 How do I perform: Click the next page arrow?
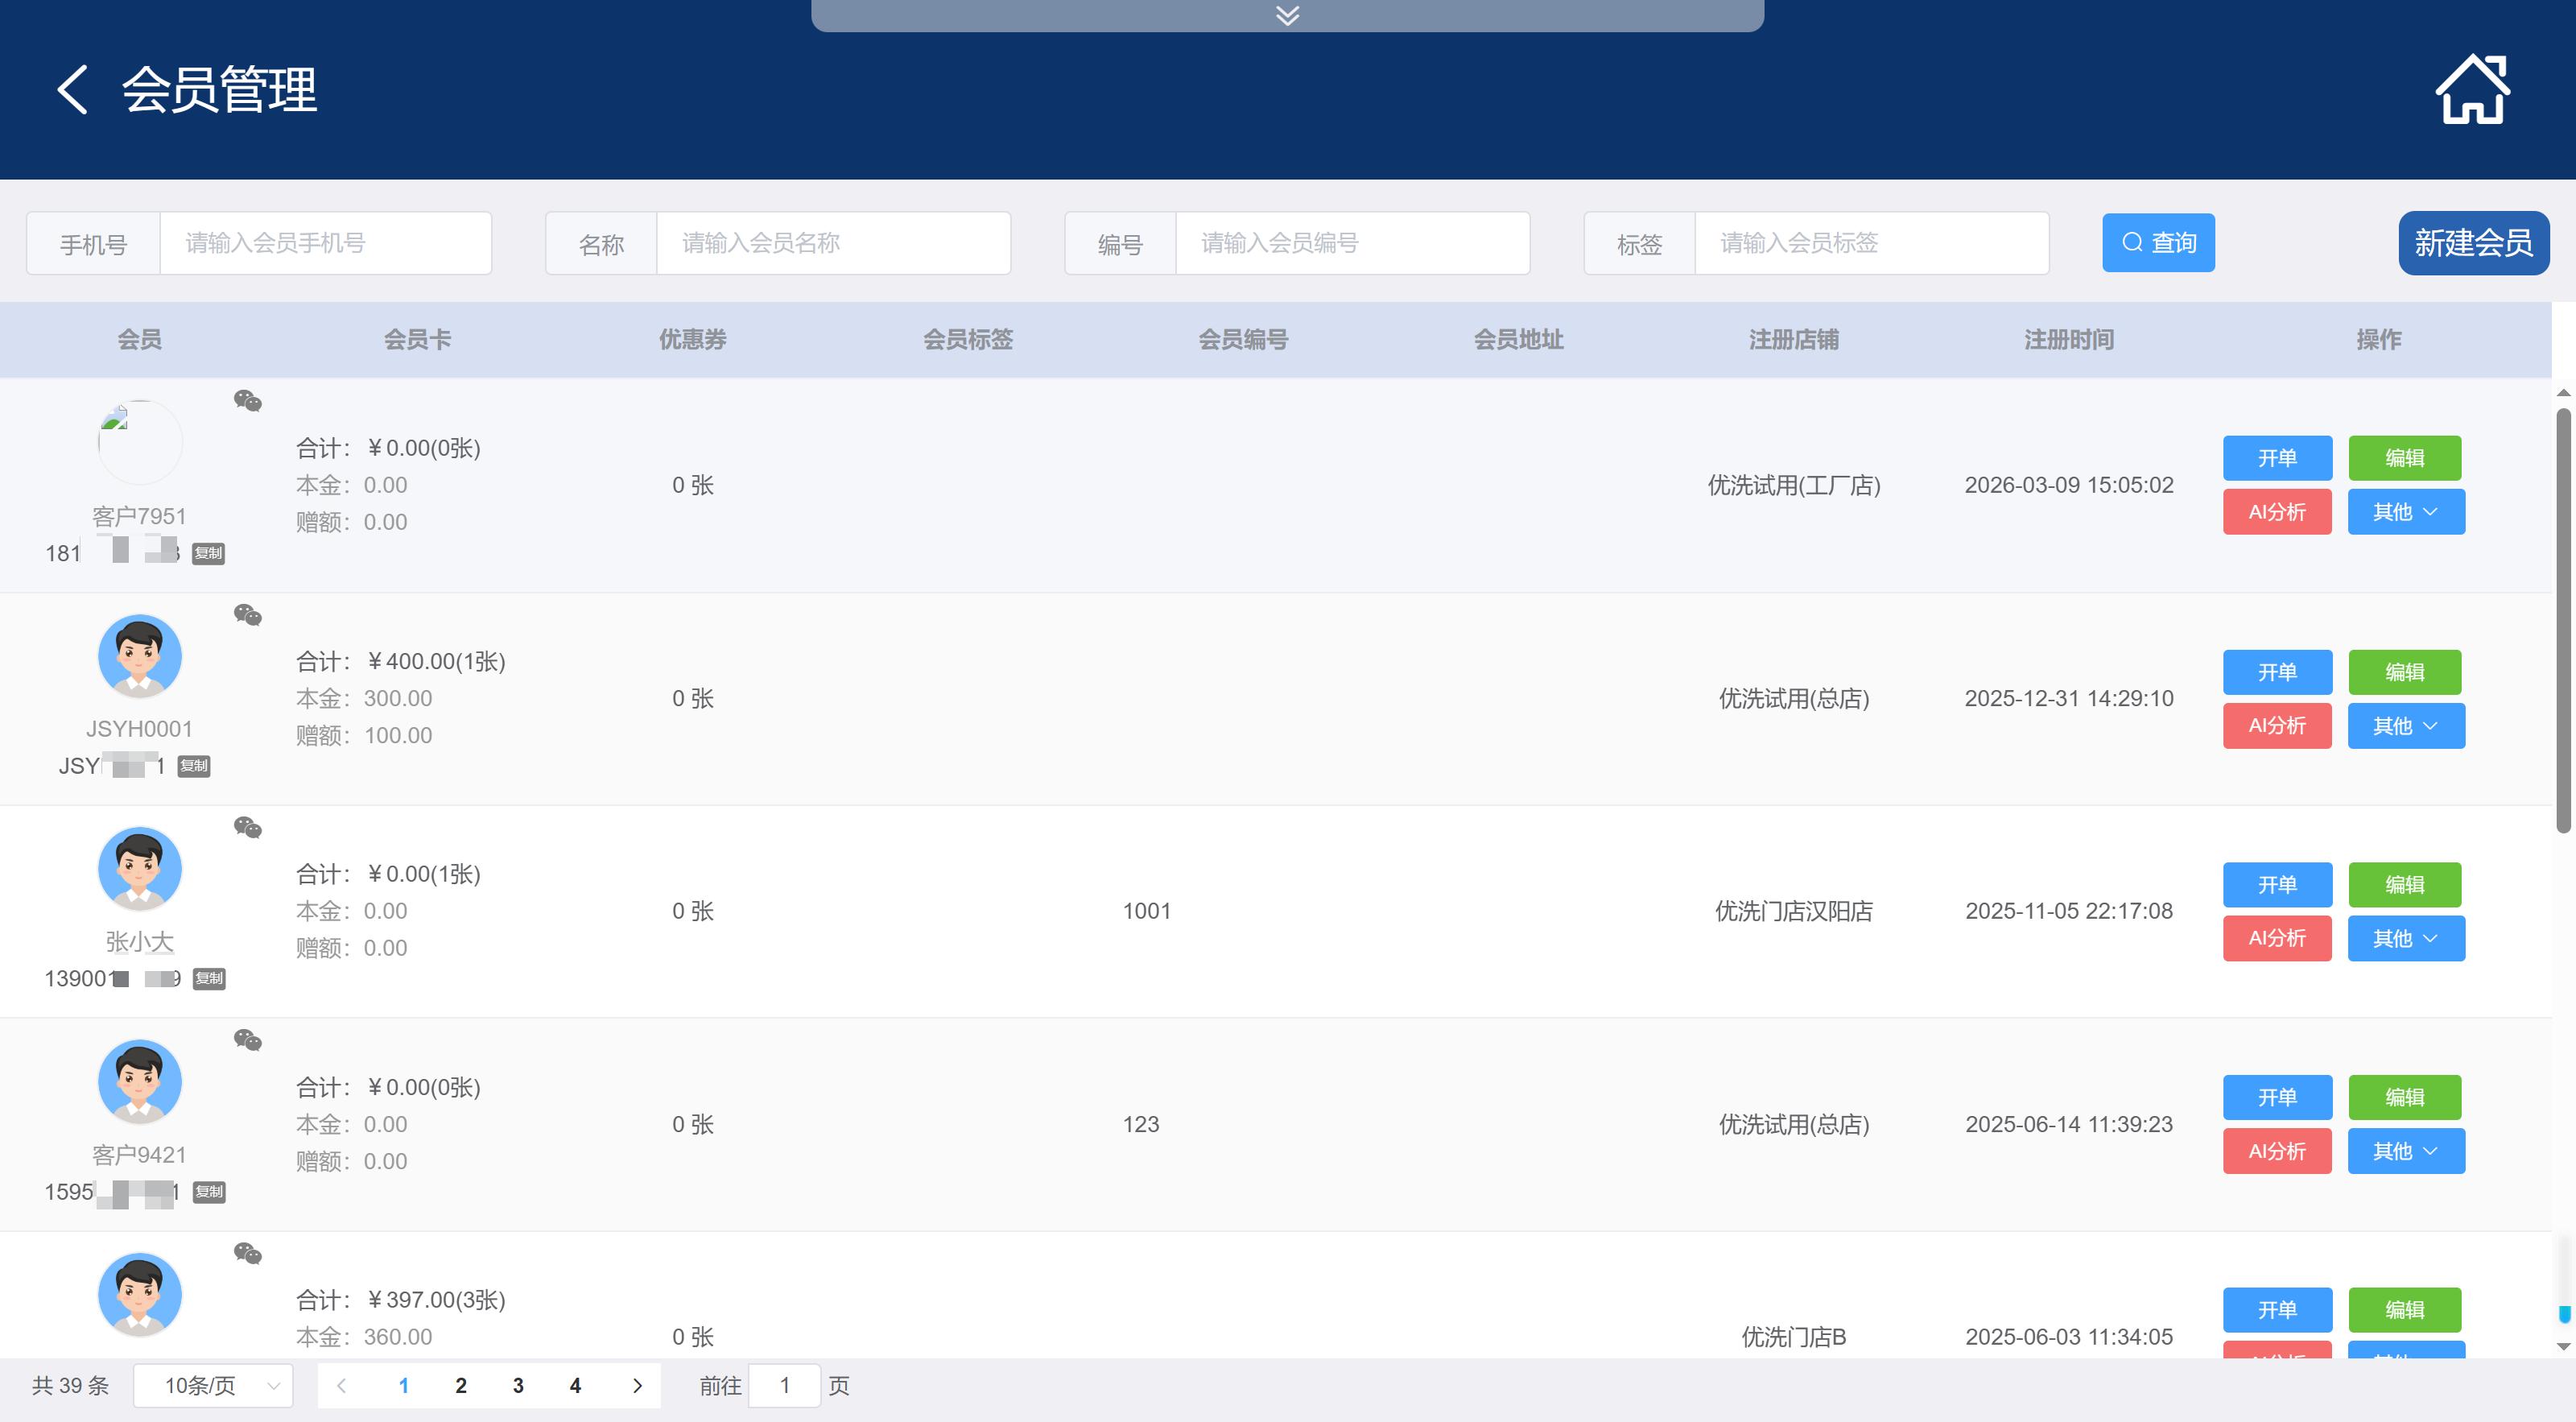click(x=637, y=1386)
